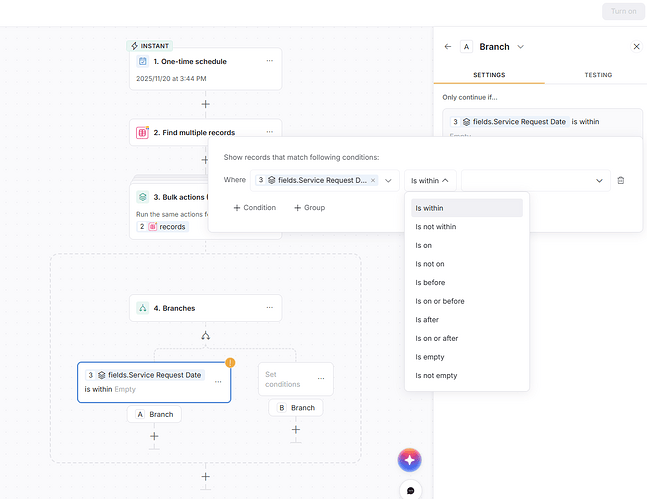Add a step under Branch A
647x499 pixels.
coord(154,436)
